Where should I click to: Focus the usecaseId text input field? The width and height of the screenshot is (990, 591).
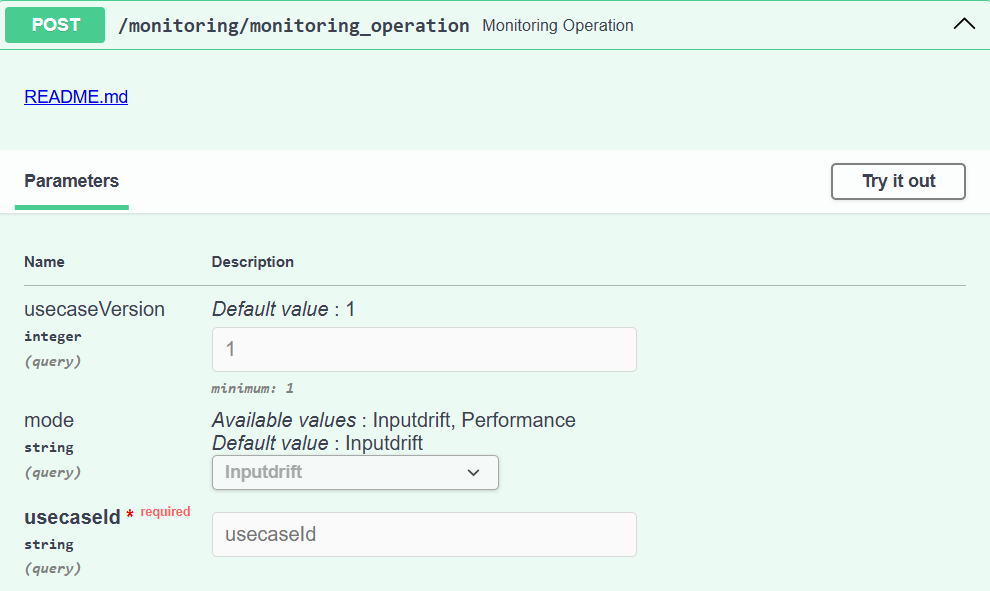[424, 534]
